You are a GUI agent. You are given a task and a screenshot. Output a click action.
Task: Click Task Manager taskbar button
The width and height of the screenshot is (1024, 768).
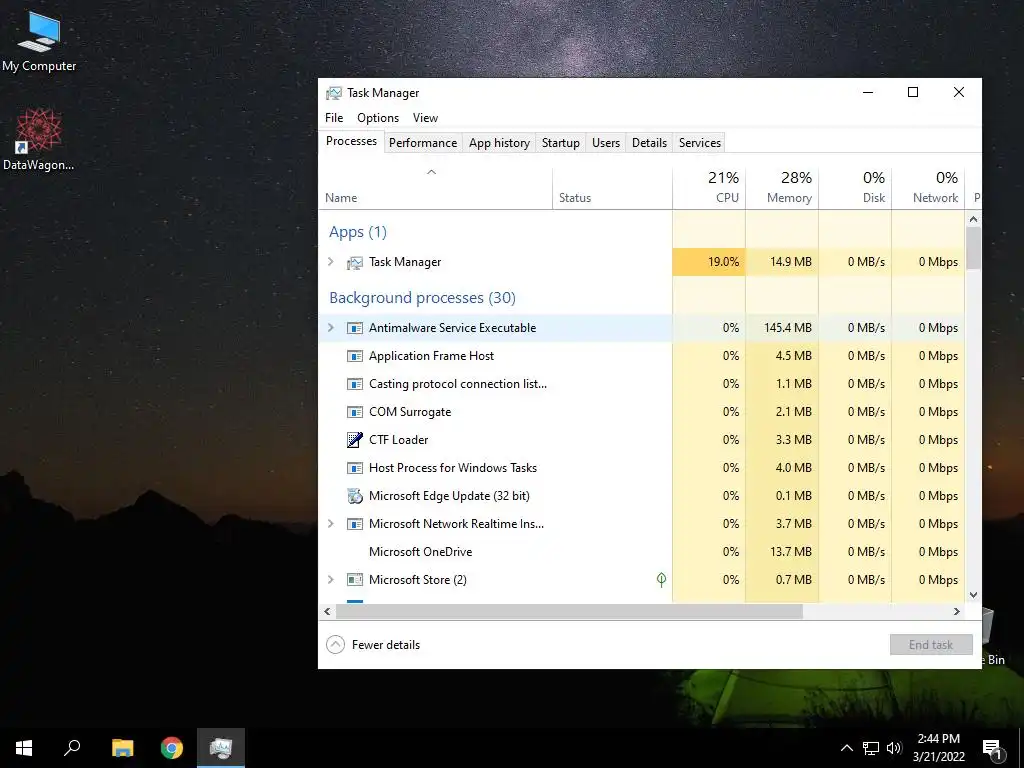point(221,748)
